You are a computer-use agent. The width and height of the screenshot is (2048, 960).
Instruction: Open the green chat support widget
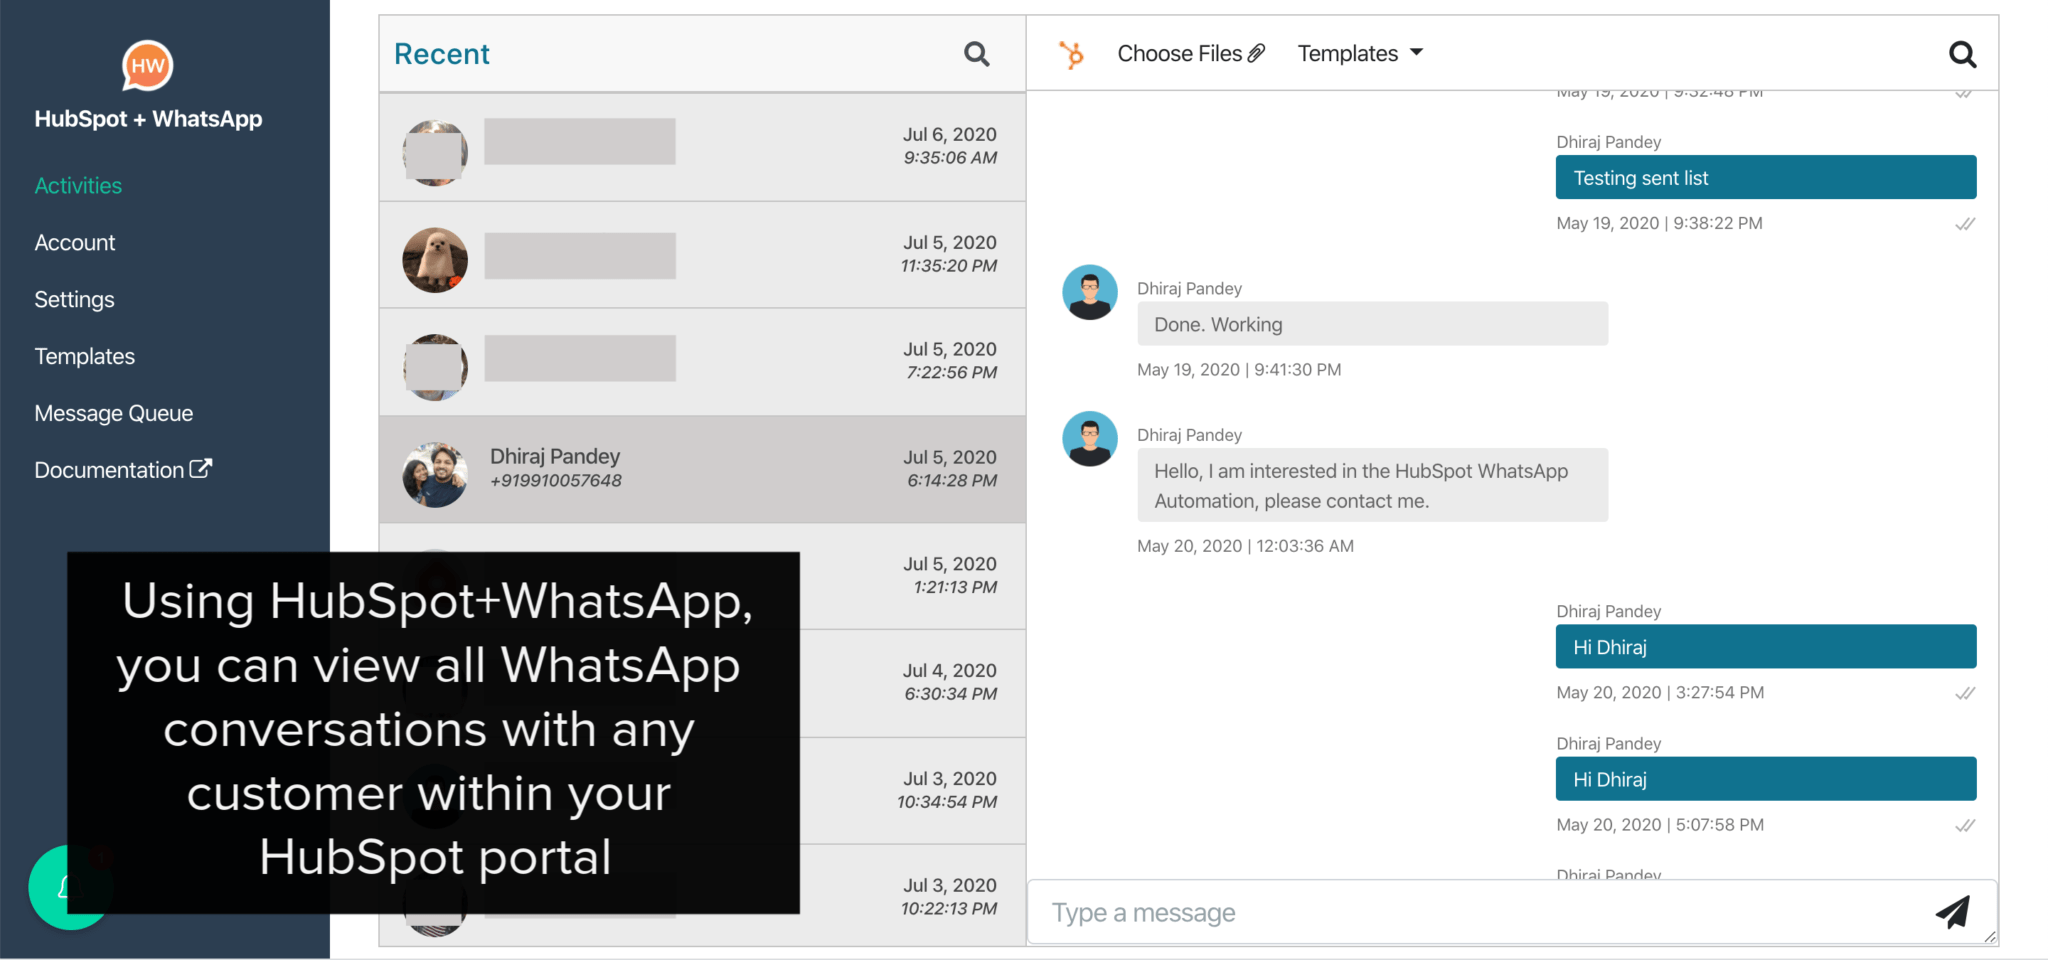click(69, 887)
